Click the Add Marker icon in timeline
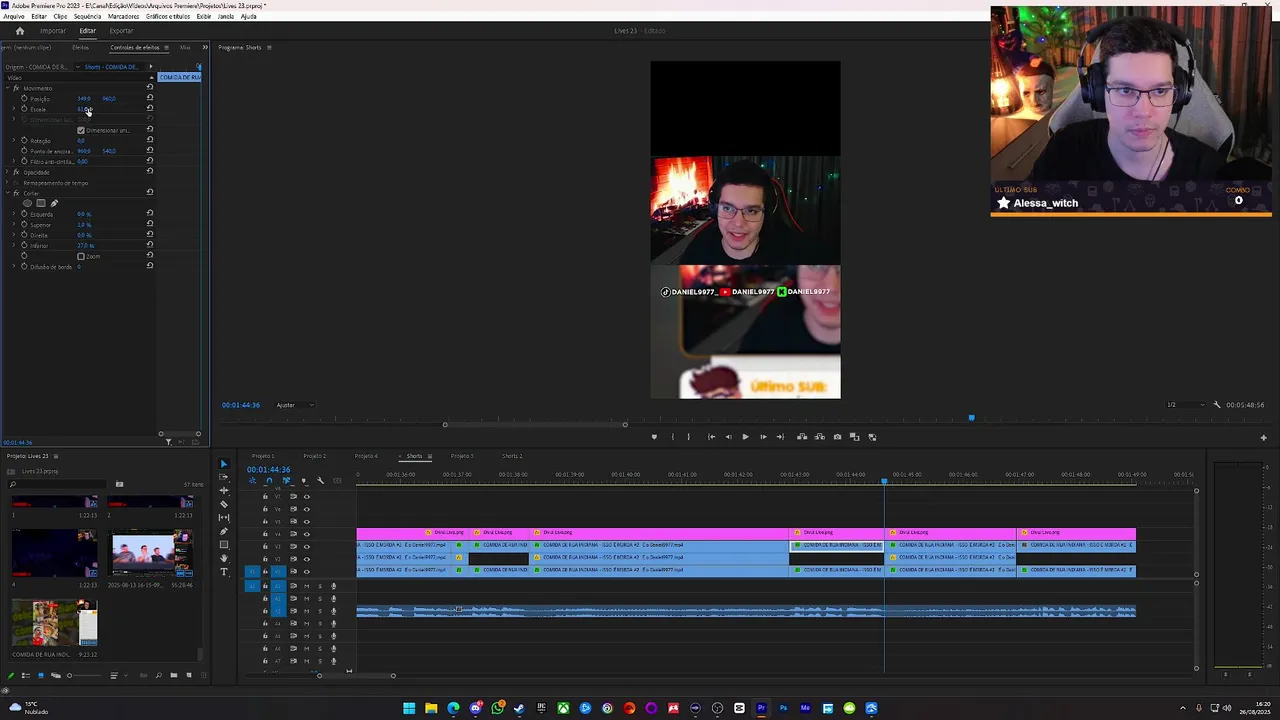Image resolution: width=1280 pixels, height=720 pixels. click(304, 481)
